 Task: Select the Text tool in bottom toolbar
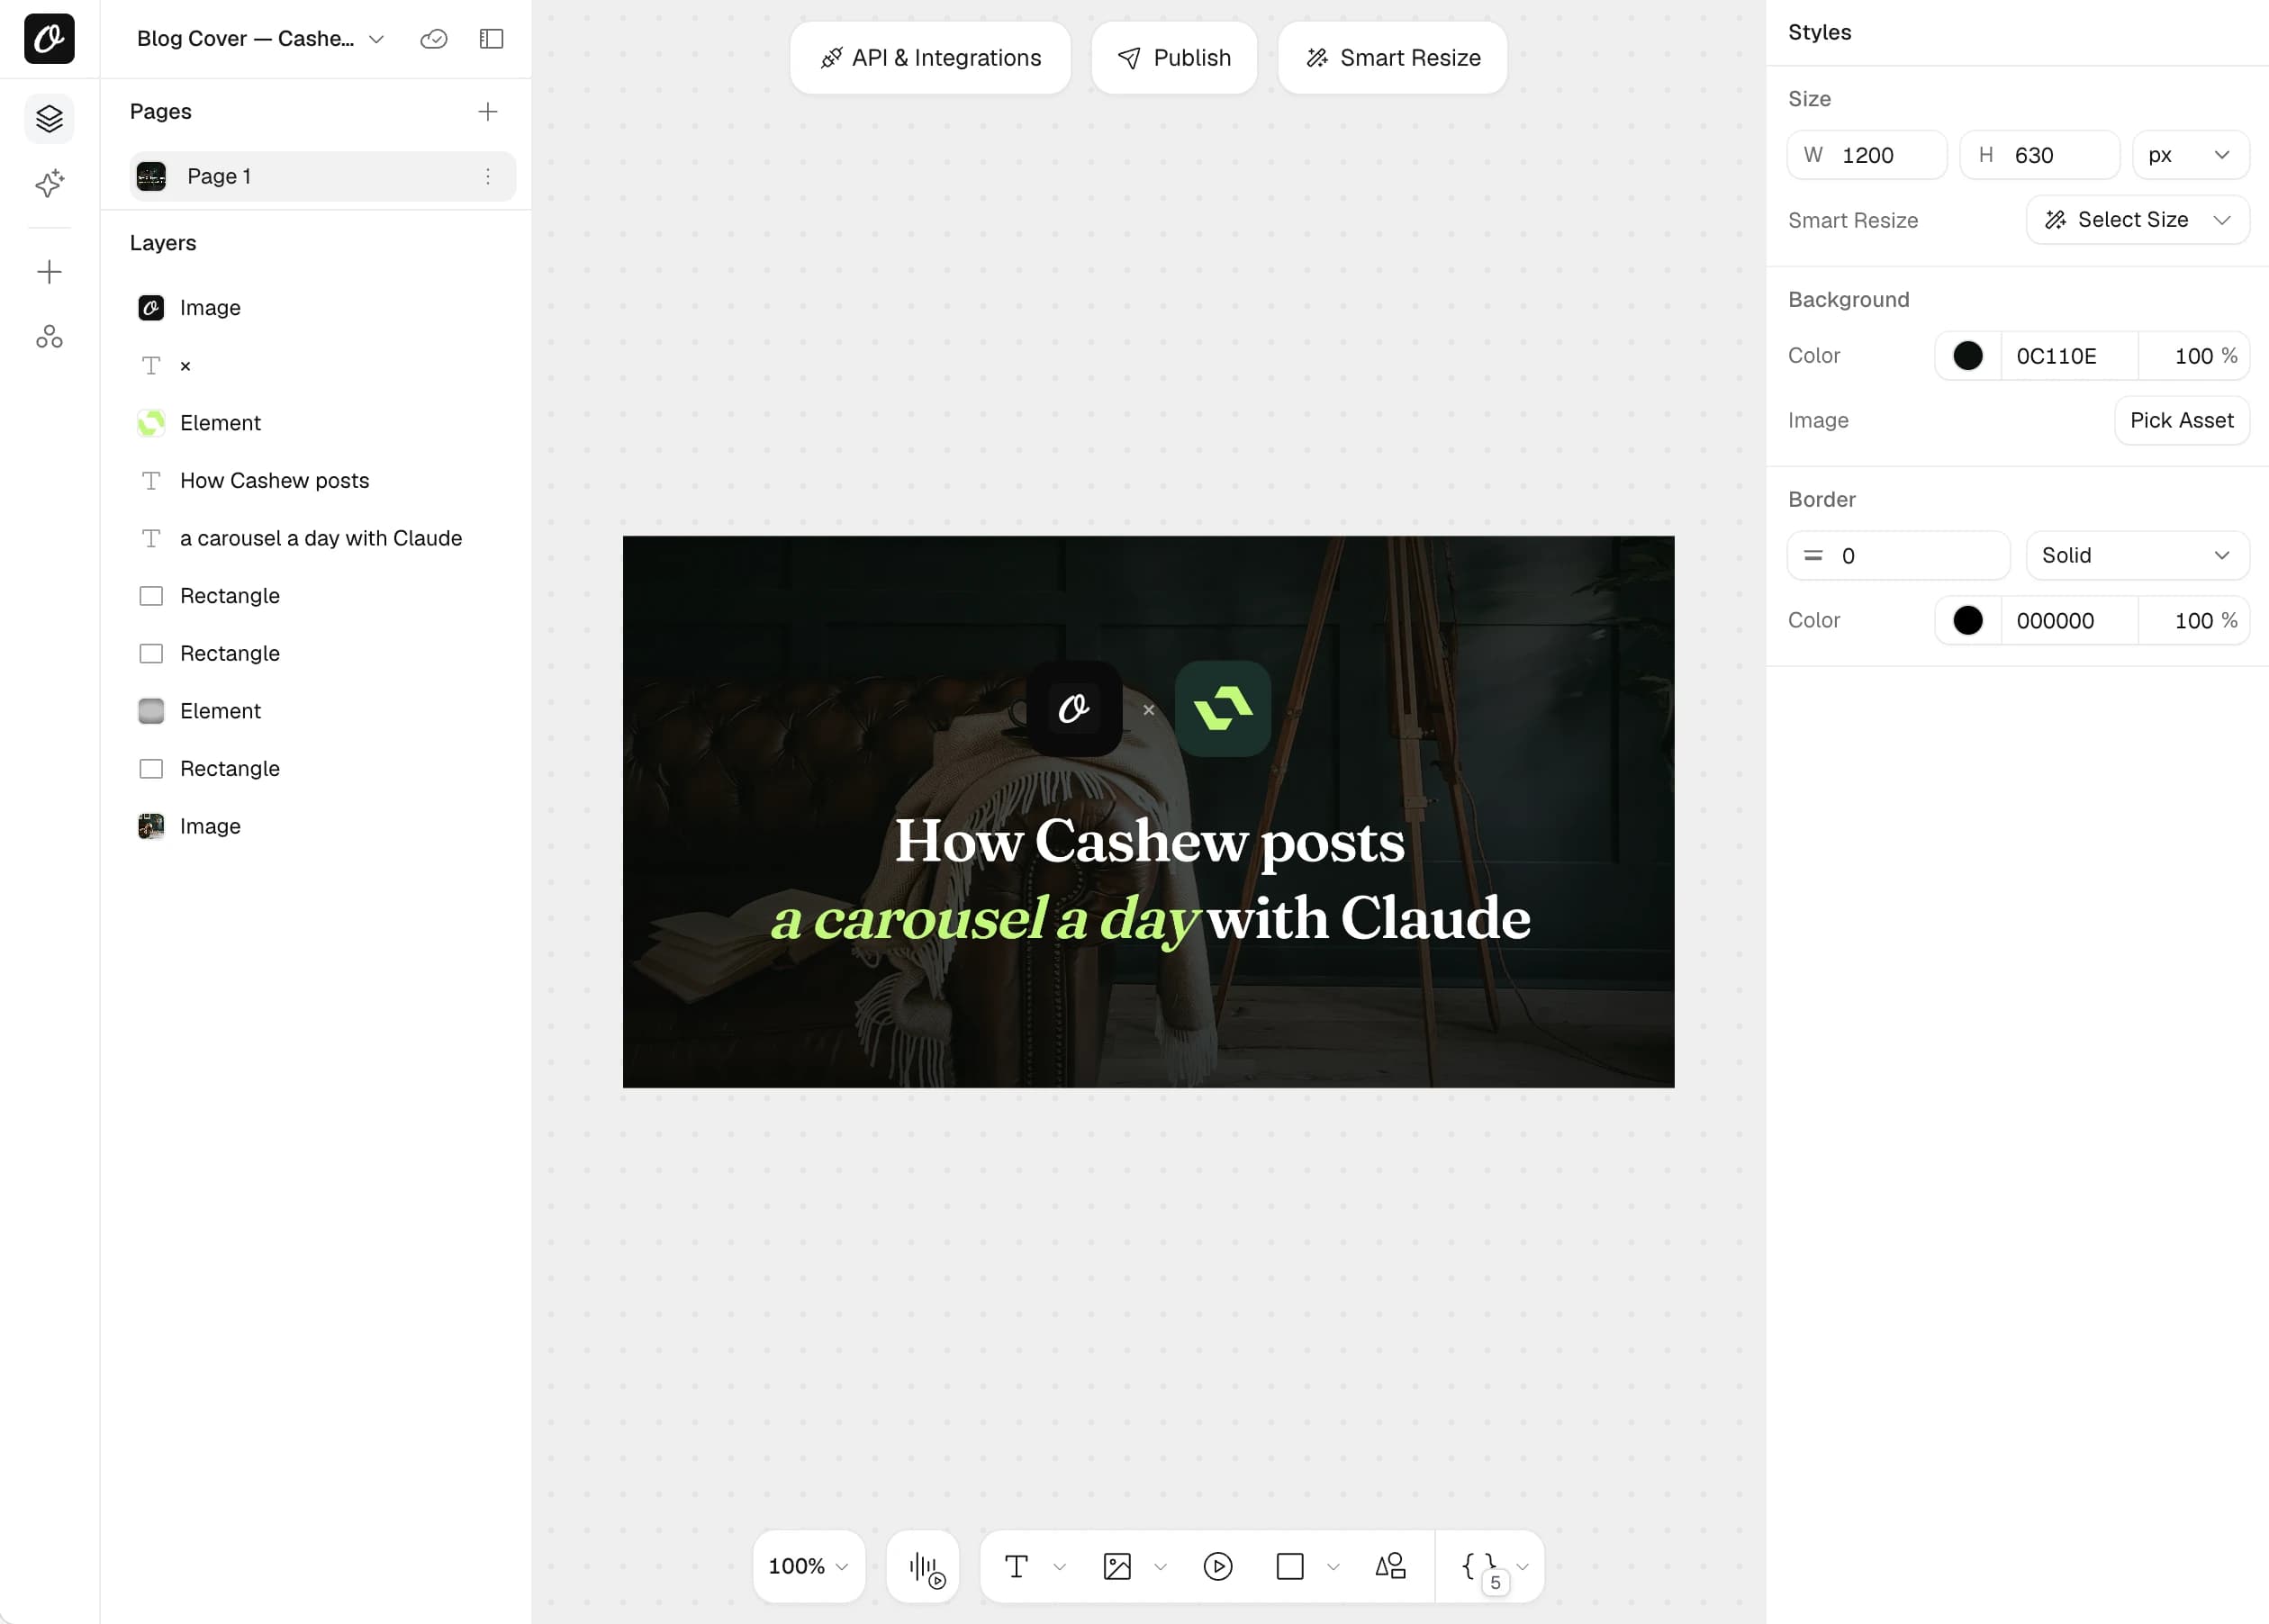[x=1016, y=1566]
